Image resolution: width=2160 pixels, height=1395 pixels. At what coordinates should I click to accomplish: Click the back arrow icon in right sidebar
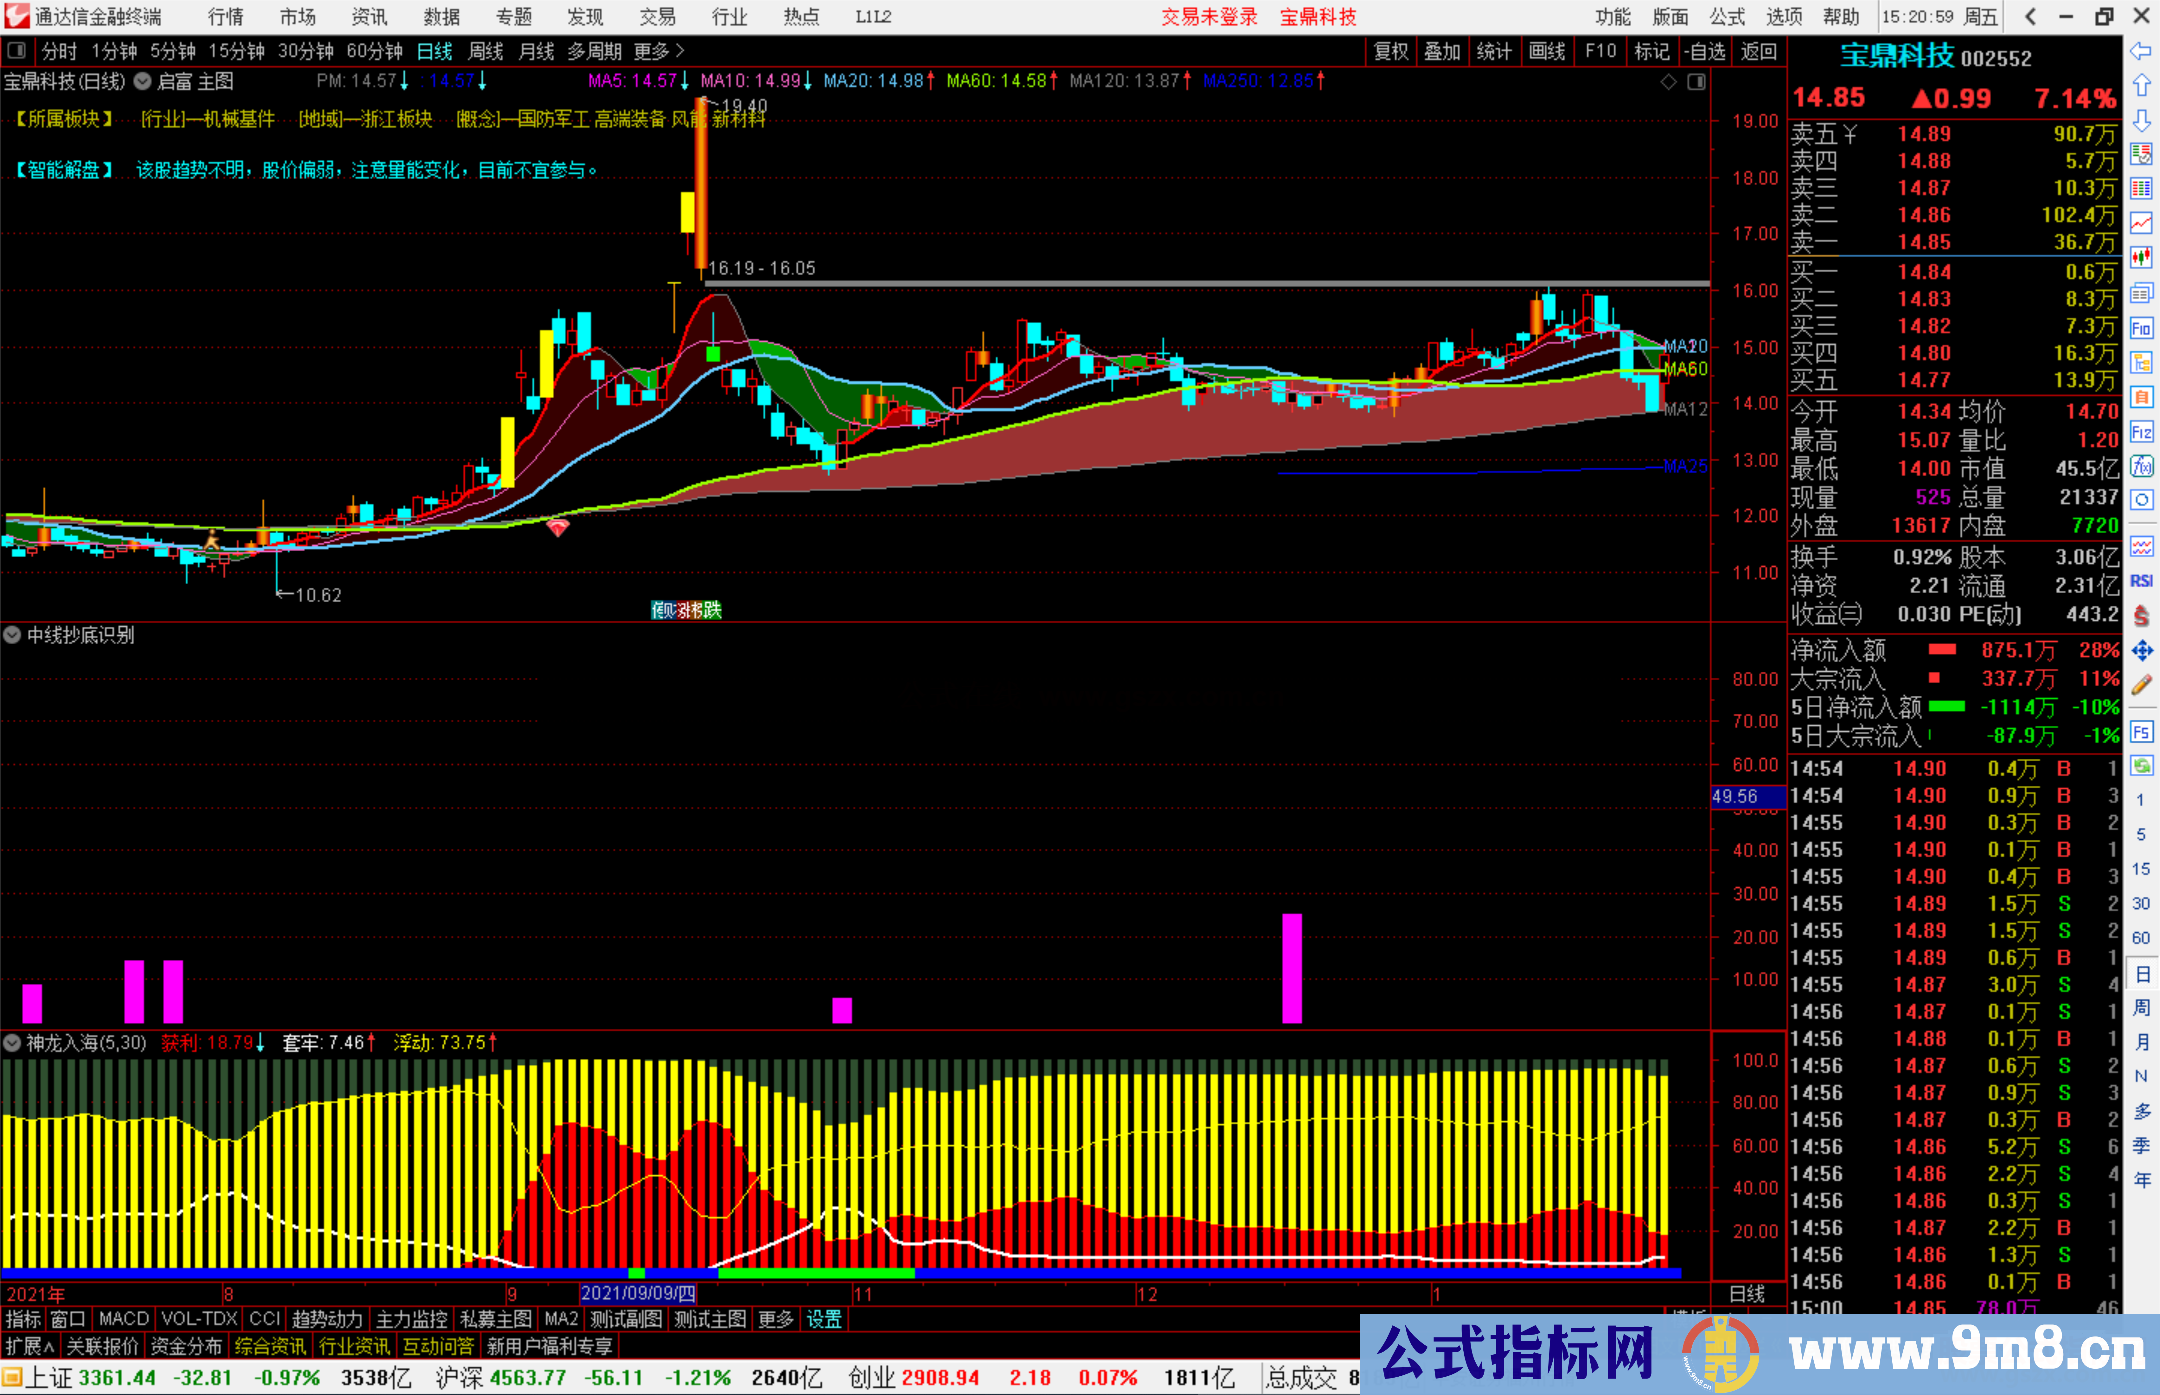tap(2141, 50)
